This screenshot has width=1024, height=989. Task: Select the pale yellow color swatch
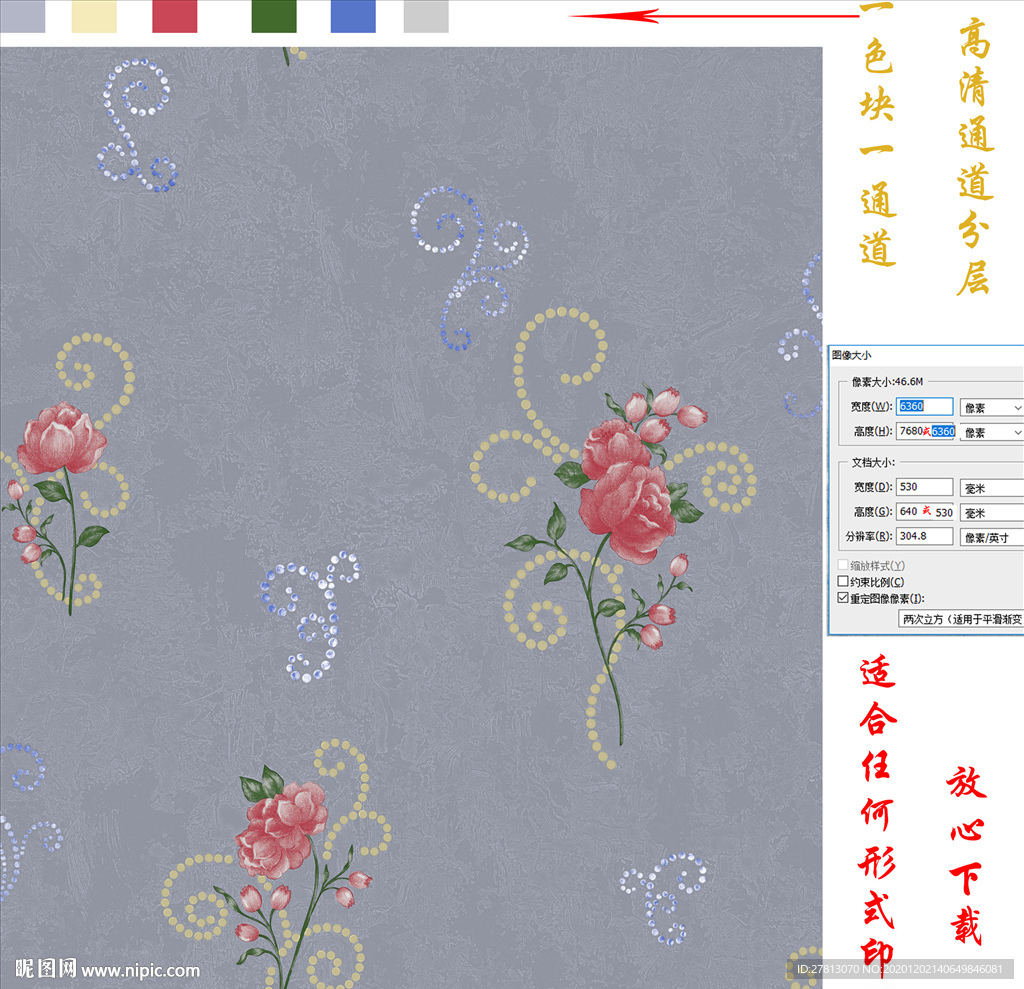click(95, 16)
